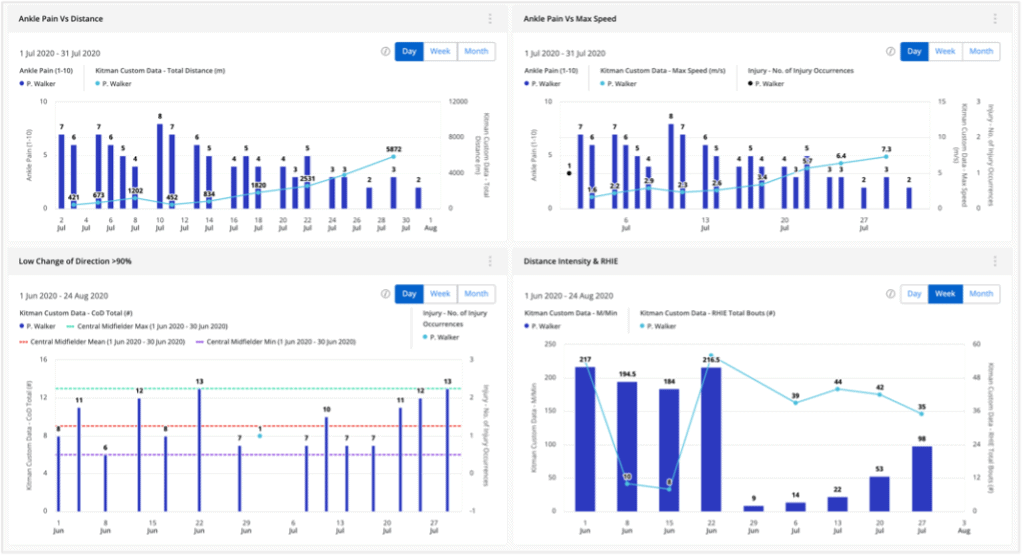Click Distance Intensity & RHIE widget title
1024x558 pixels.
(x=571, y=261)
